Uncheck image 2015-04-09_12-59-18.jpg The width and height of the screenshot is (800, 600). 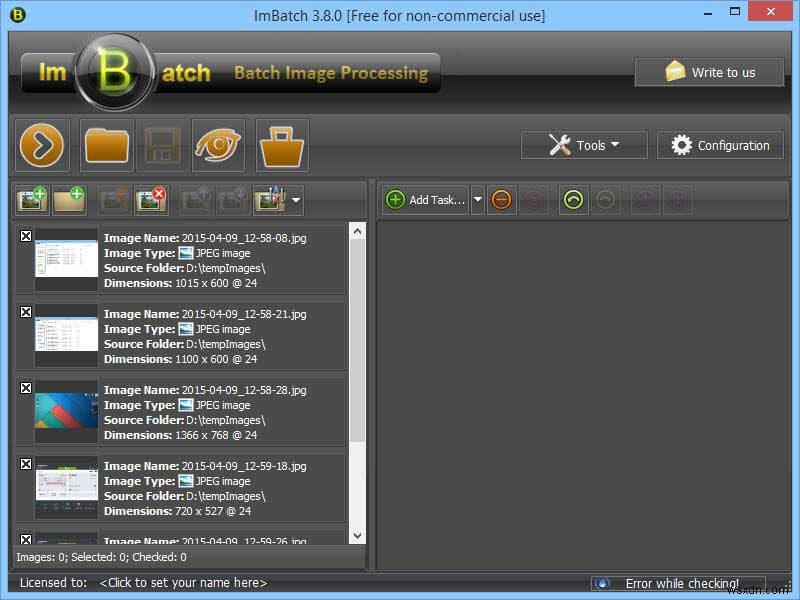[25, 464]
